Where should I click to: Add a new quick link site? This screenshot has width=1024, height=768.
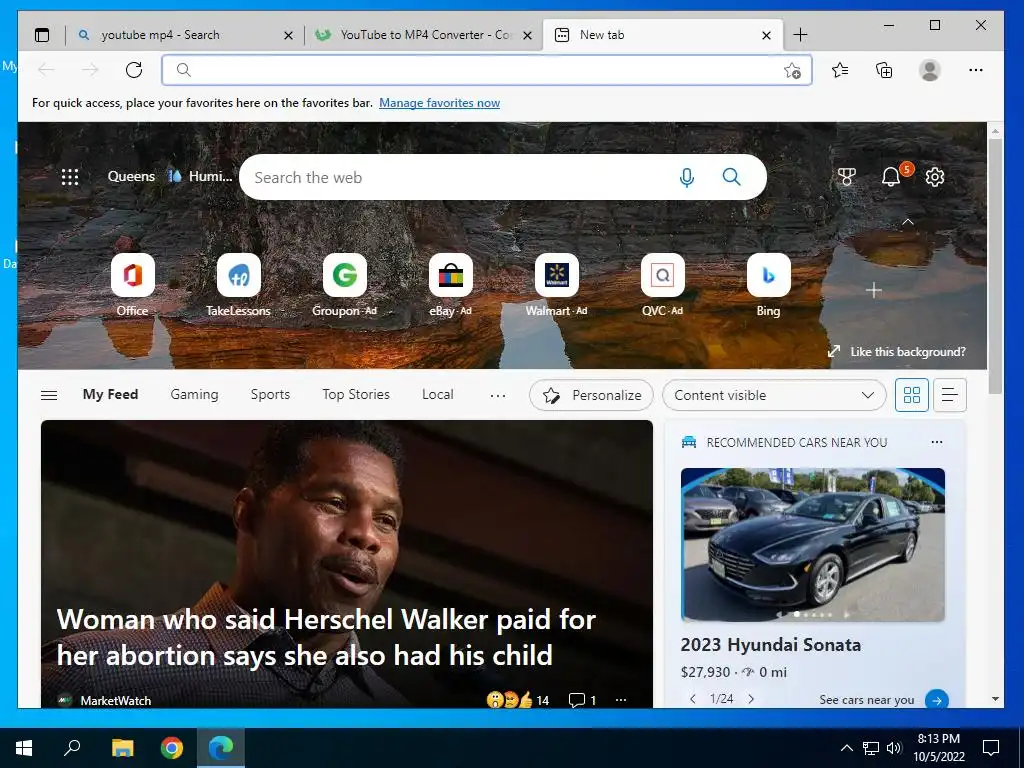(874, 290)
